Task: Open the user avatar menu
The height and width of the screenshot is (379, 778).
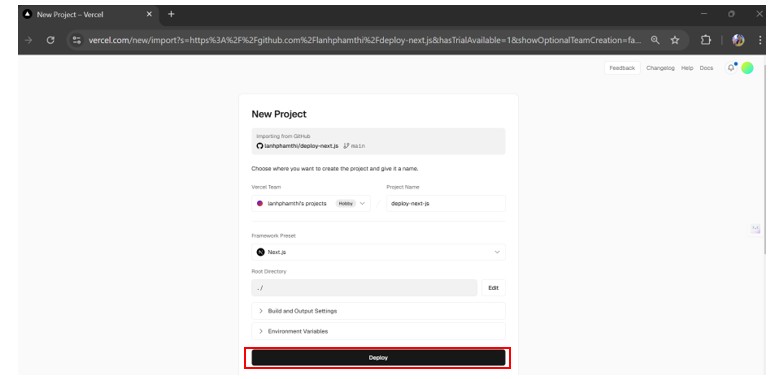Action: tap(747, 68)
